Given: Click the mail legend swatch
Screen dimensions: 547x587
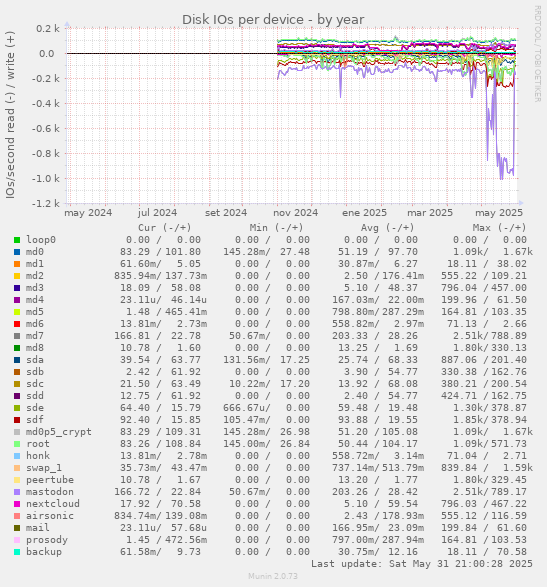Looking at the screenshot, I should coord(17,528).
